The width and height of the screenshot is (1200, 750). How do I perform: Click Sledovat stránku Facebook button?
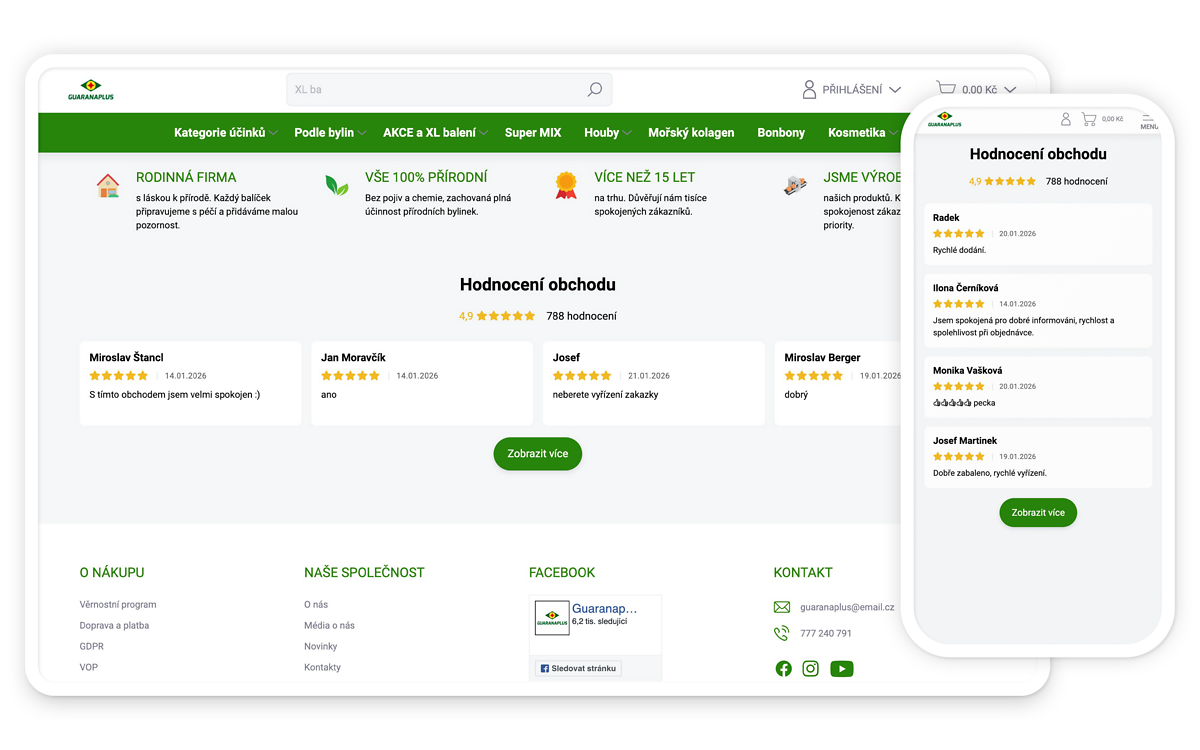point(579,669)
